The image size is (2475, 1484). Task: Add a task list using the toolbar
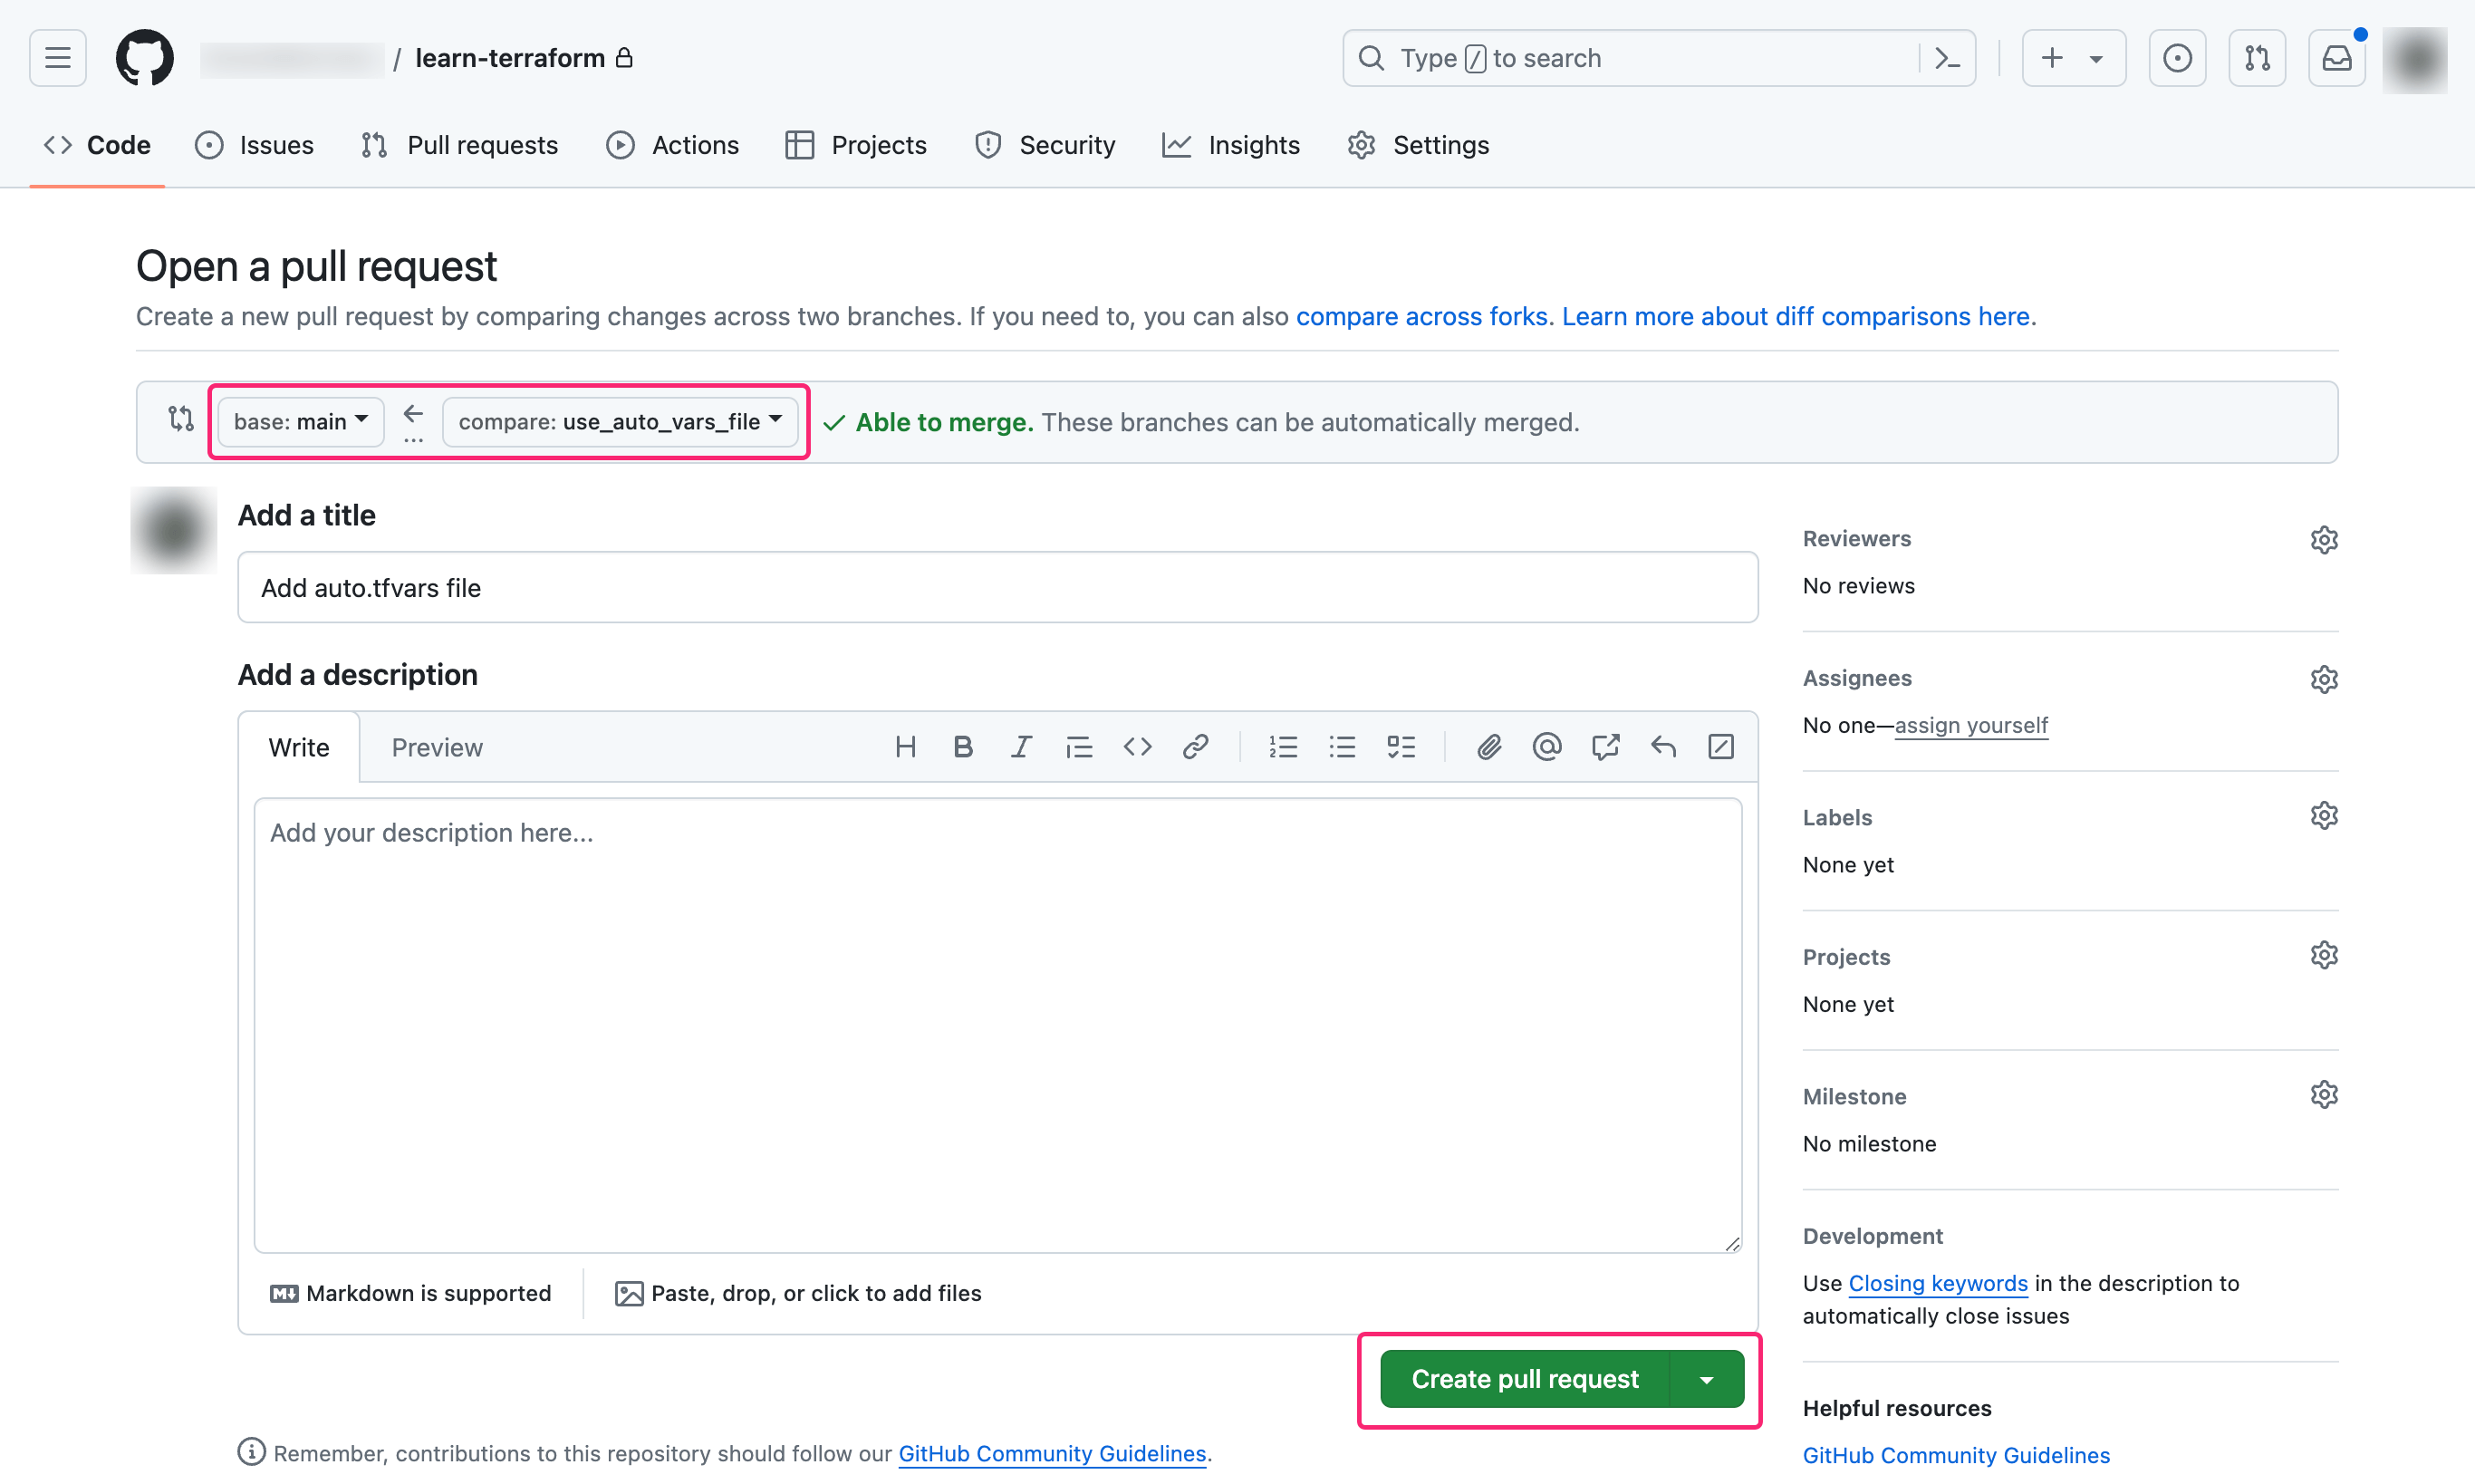1401,747
